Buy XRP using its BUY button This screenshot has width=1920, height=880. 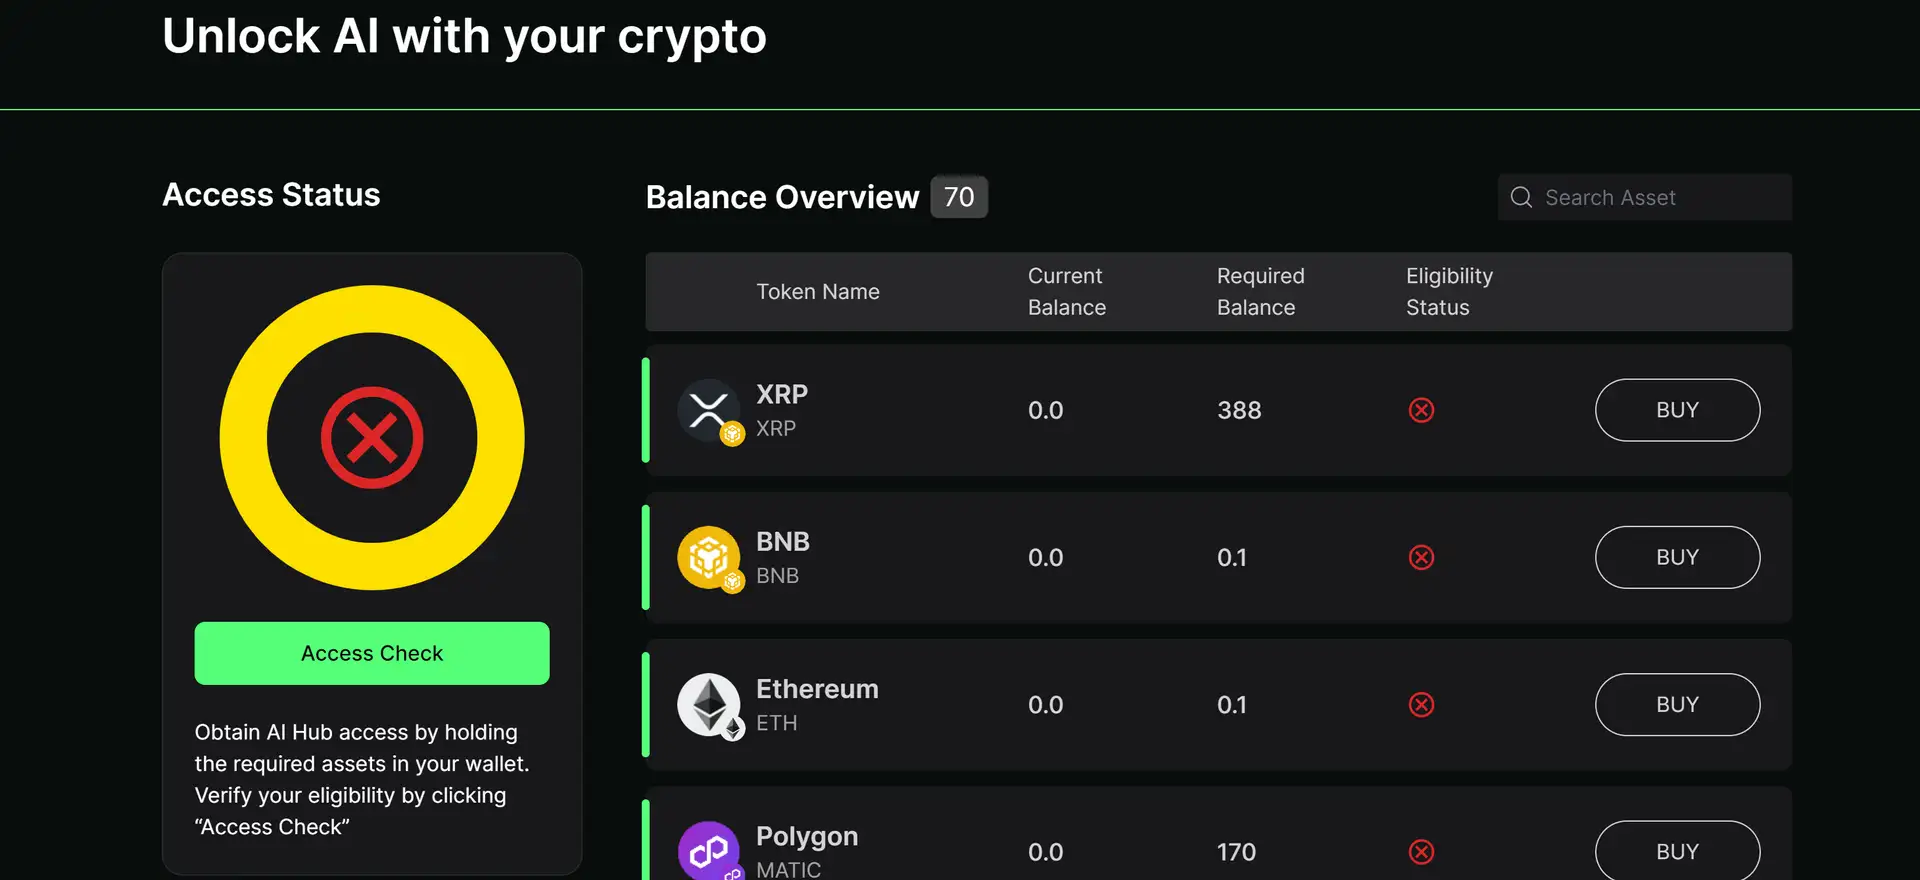[1677, 410]
